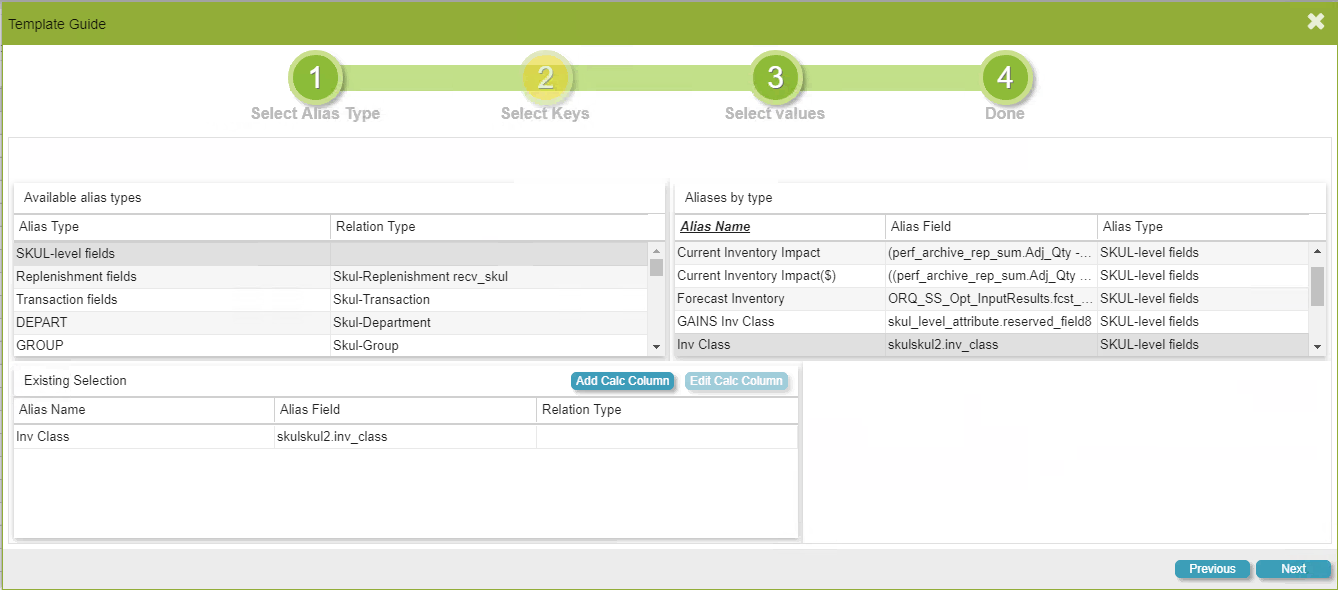Click step 3 circle Select values

775,78
